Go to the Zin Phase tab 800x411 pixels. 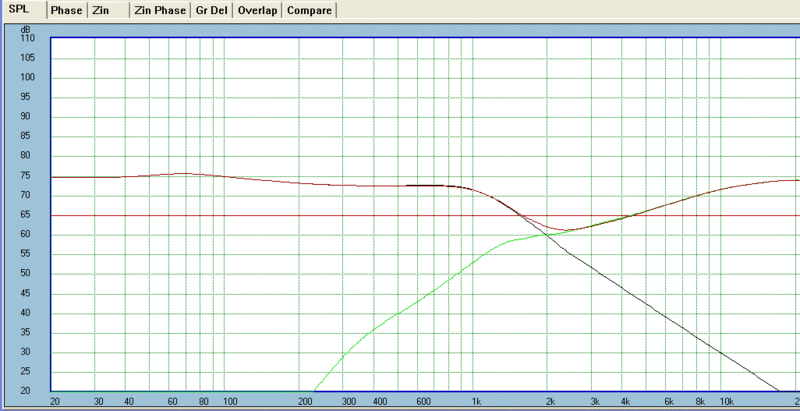(160, 10)
